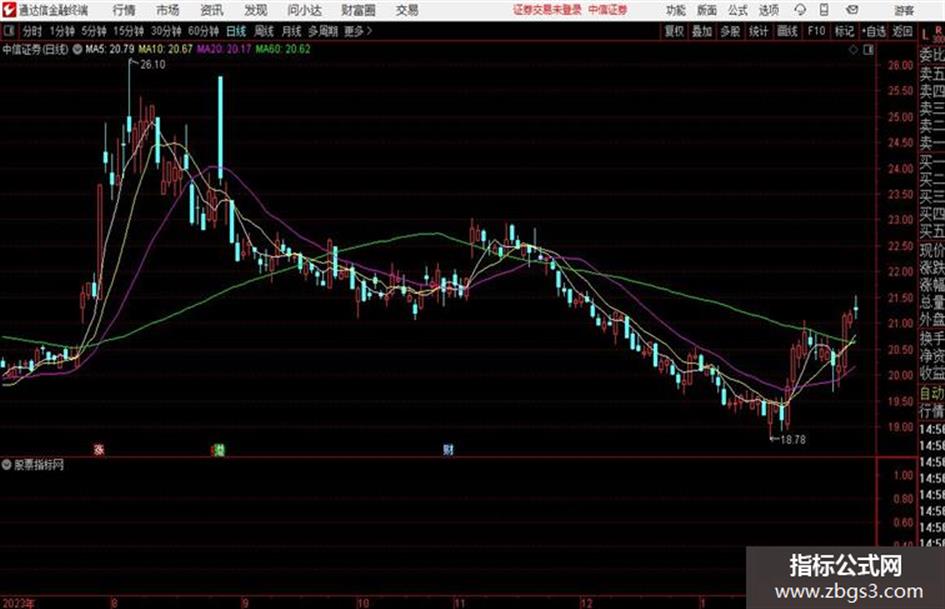Image resolution: width=945 pixels, height=609 pixels.
Task: Open the 行情 menu
Action: pyautogui.click(x=124, y=10)
